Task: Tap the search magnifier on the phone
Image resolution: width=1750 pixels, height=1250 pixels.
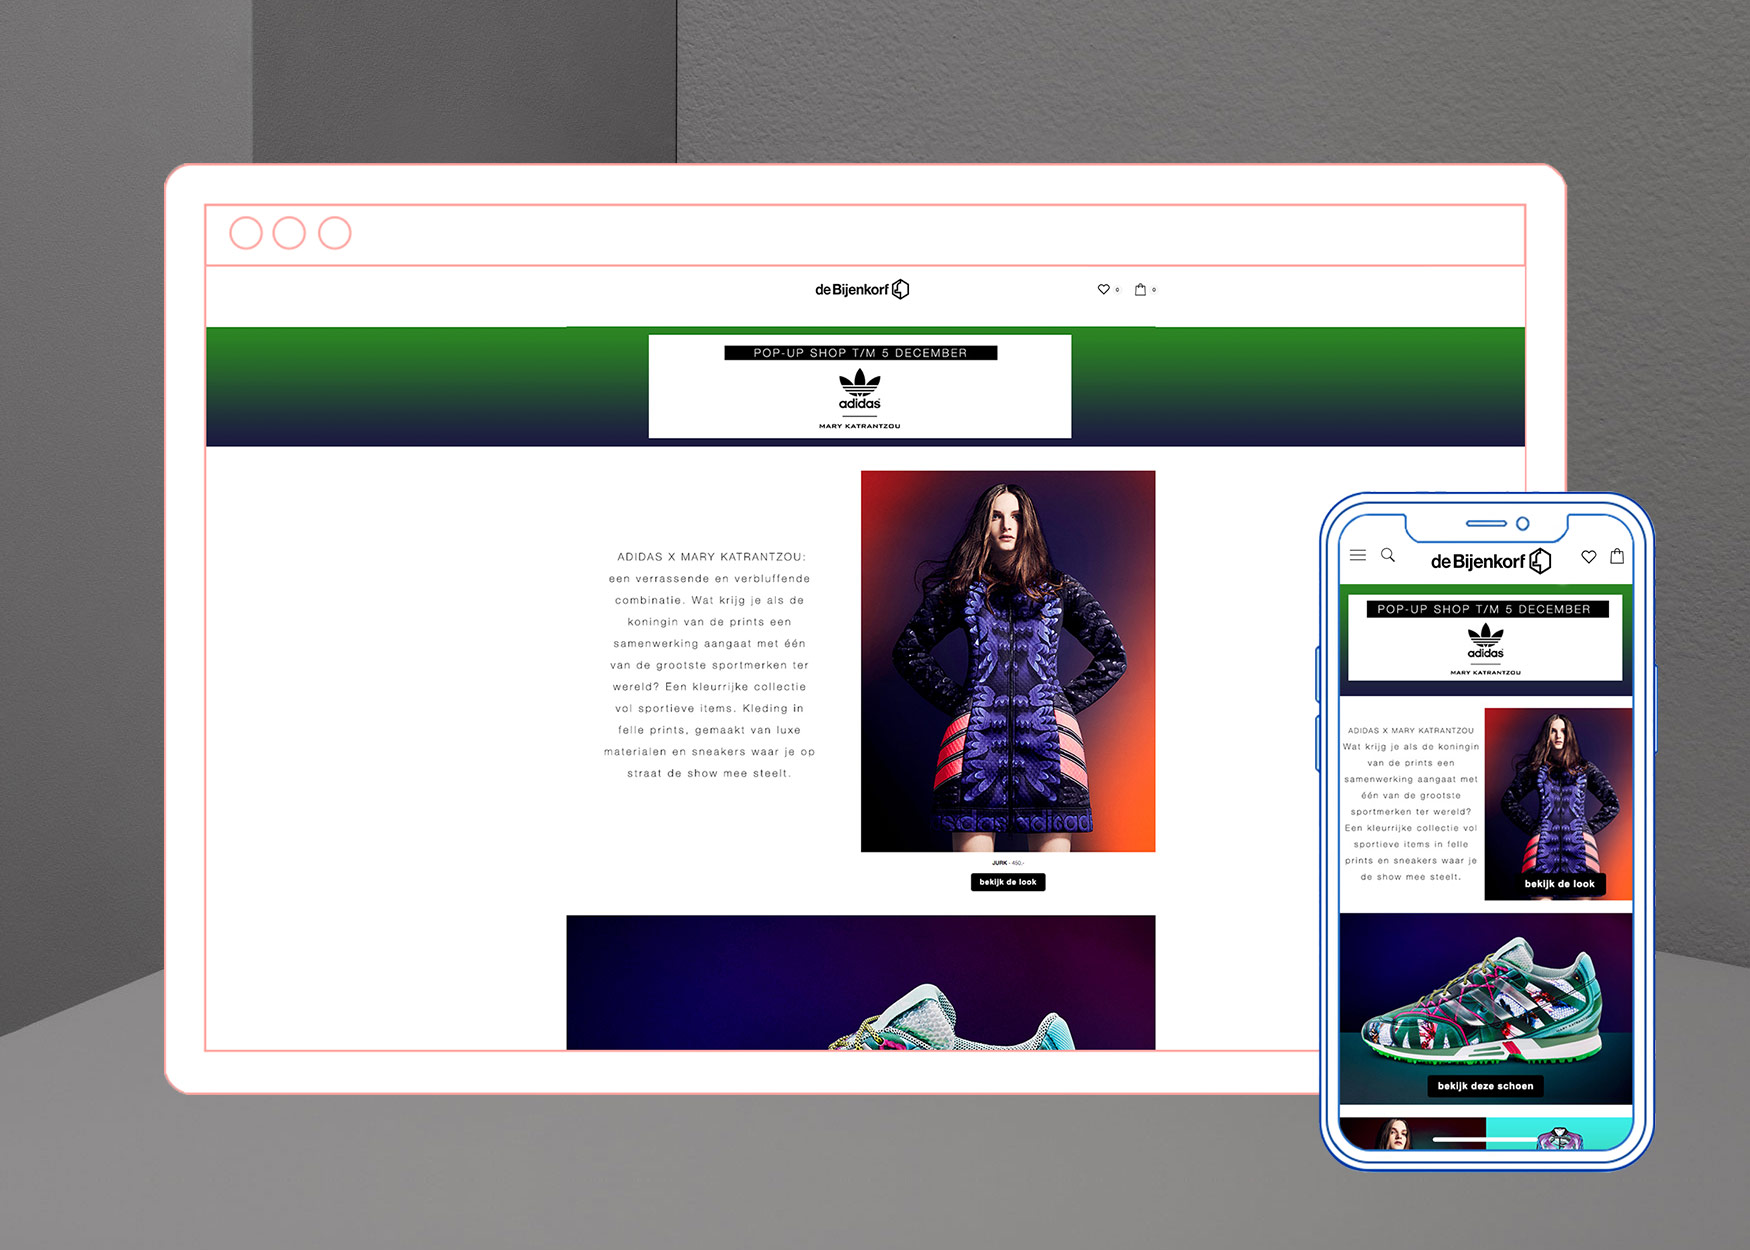Action: tap(1388, 555)
